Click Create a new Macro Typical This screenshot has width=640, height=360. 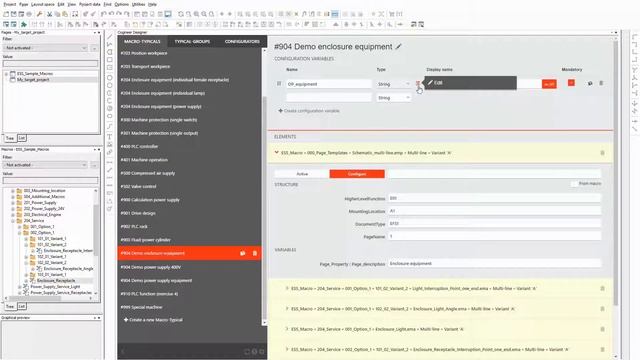tap(153, 320)
